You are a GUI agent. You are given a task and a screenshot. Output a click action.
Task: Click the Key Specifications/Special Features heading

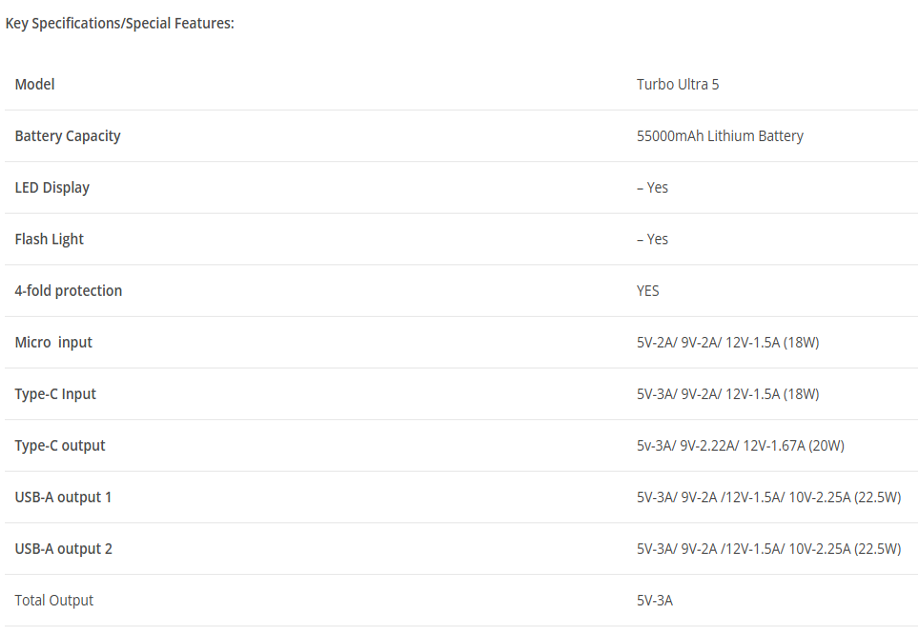click(x=120, y=23)
